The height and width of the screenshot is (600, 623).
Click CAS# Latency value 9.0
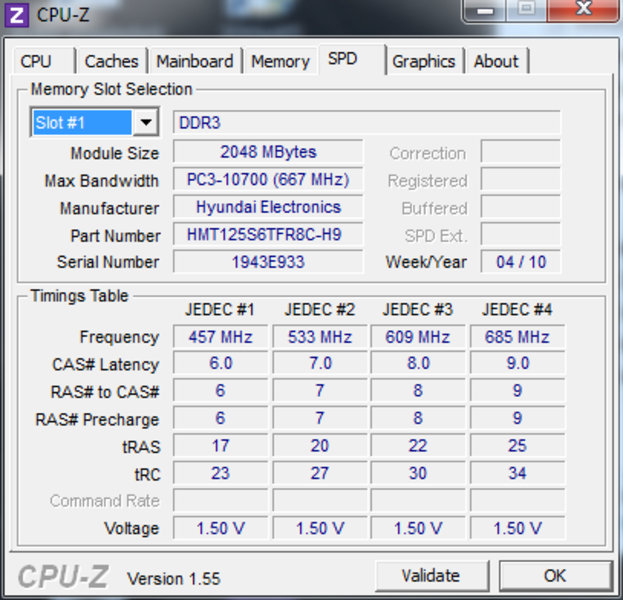(x=517, y=363)
